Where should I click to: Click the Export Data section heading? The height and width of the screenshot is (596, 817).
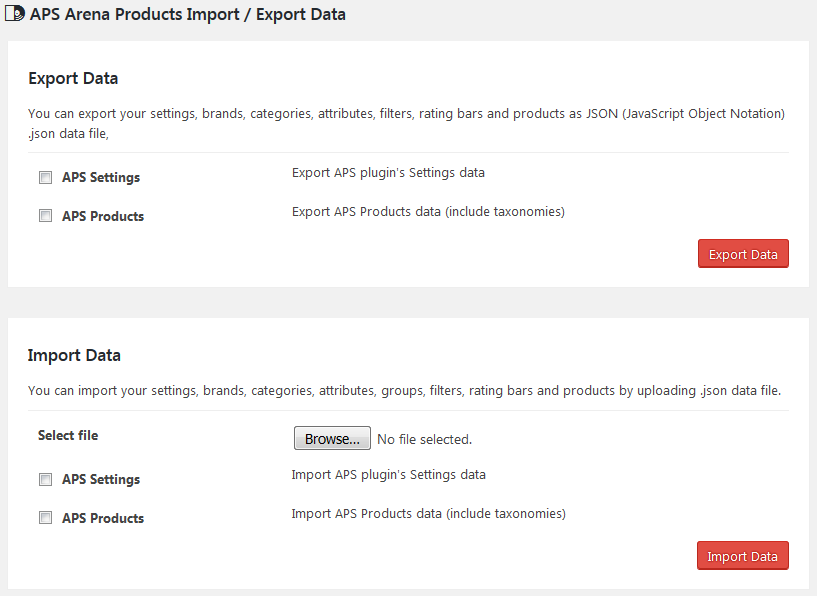[x=73, y=78]
